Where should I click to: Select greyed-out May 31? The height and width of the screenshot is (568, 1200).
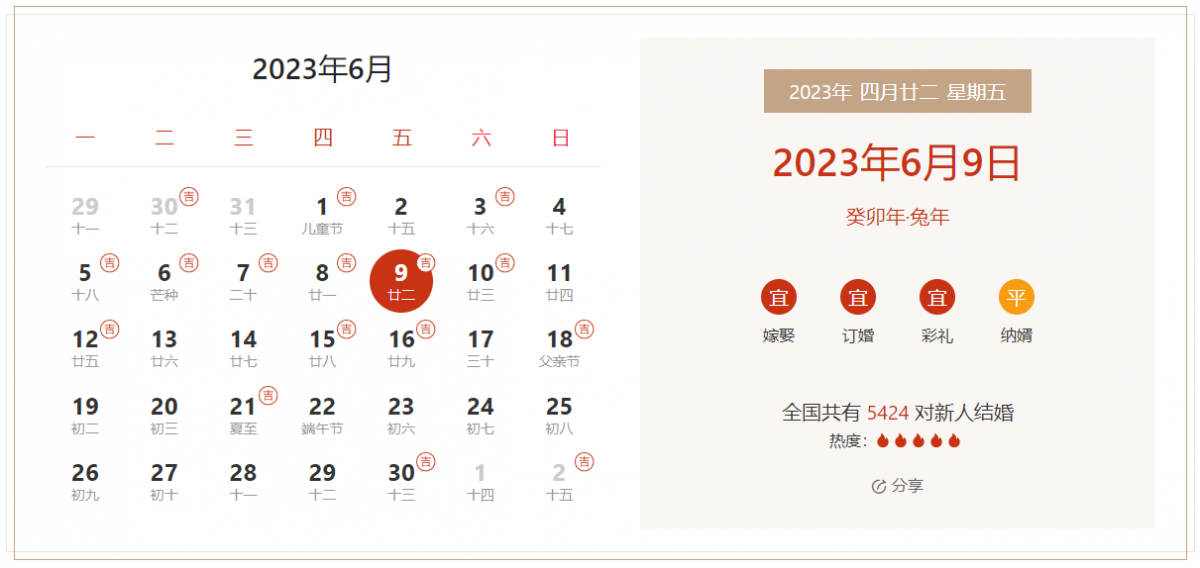coord(243,215)
